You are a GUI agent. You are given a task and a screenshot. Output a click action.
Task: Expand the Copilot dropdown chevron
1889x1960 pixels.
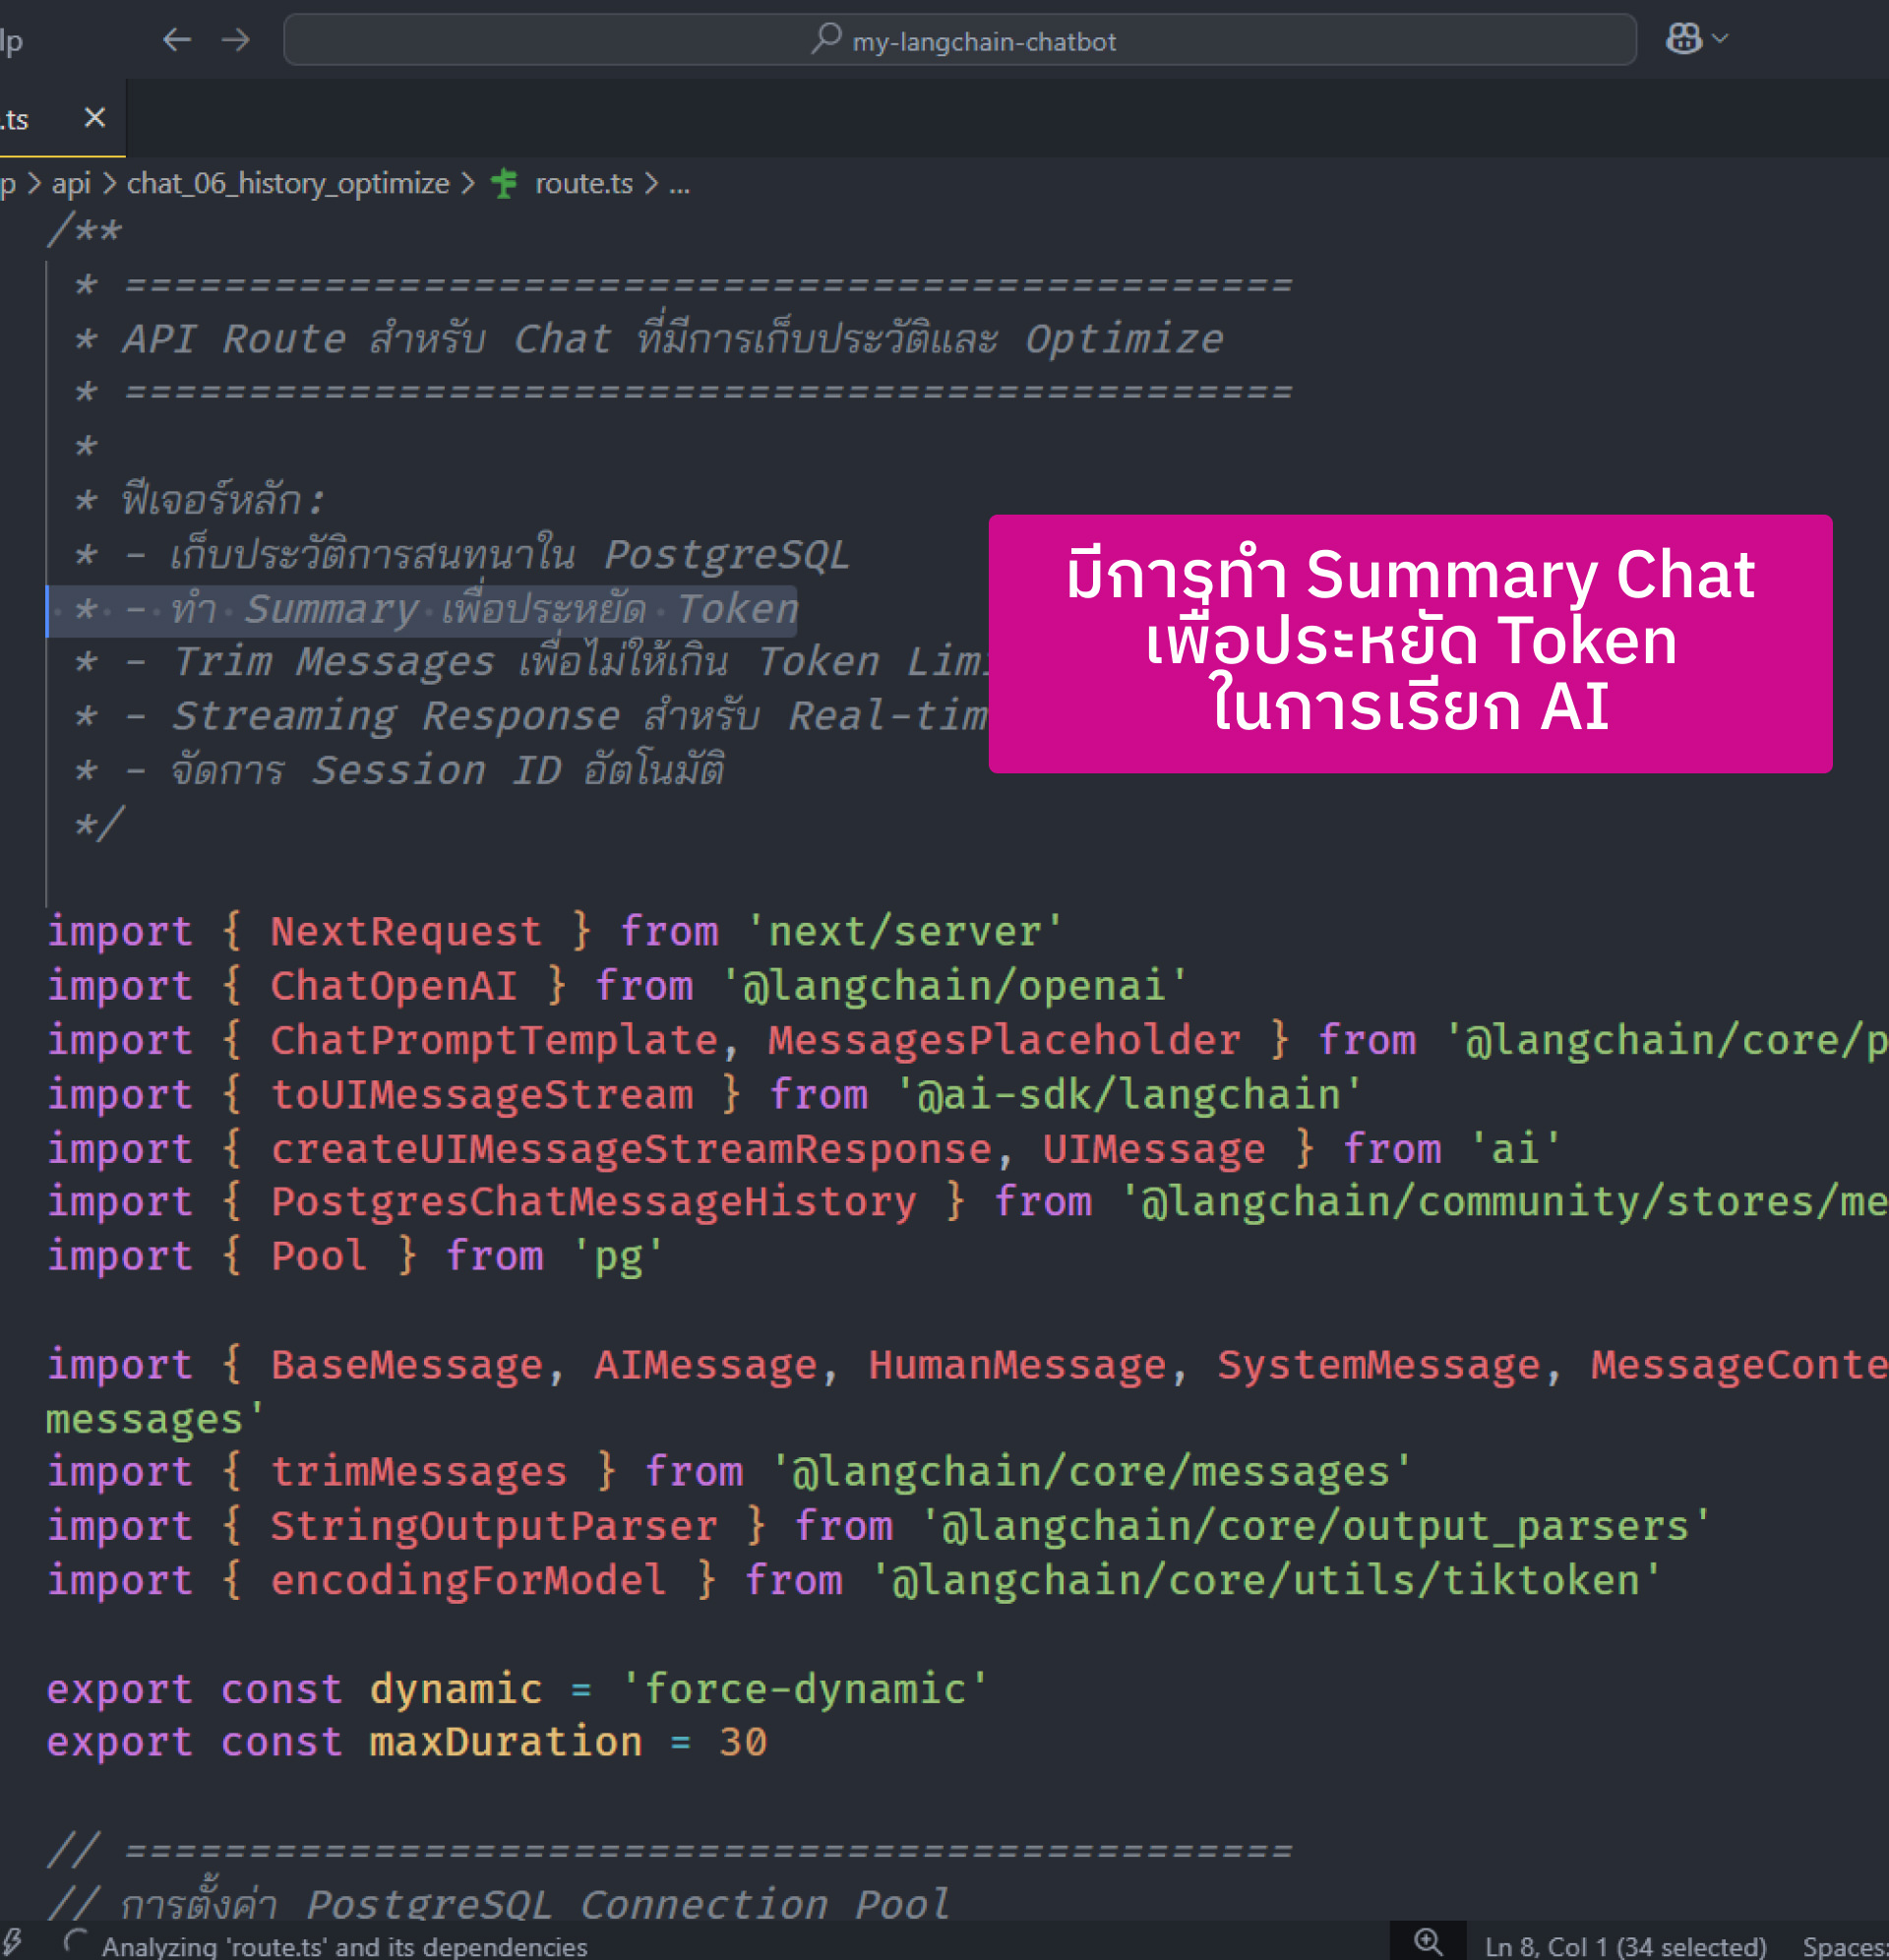(1721, 39)
